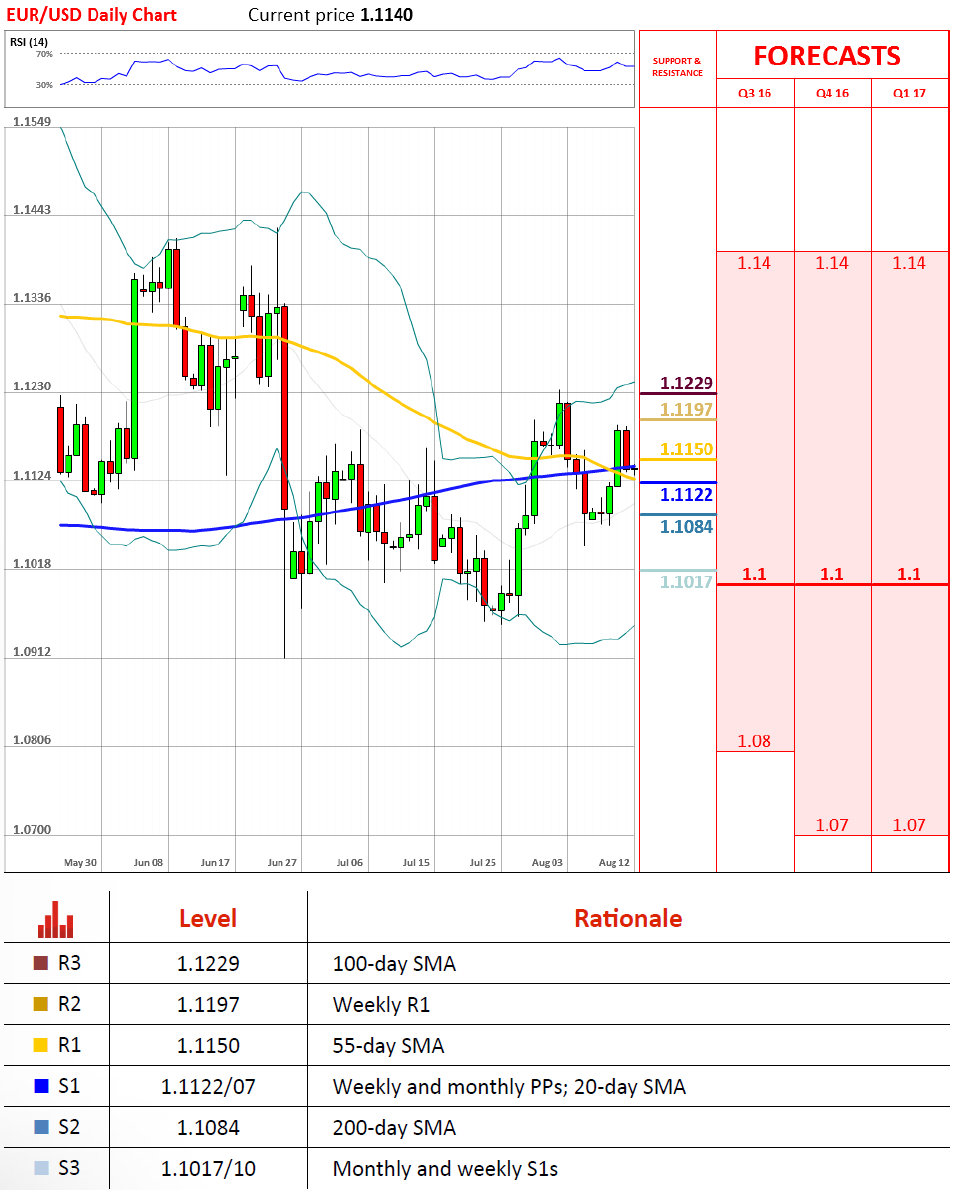Click the FORECASTS header

(x=827, y=56)
